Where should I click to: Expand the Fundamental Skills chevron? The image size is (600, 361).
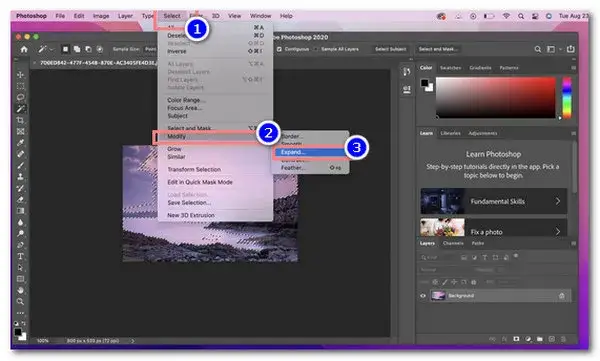(x=558, y=201)
